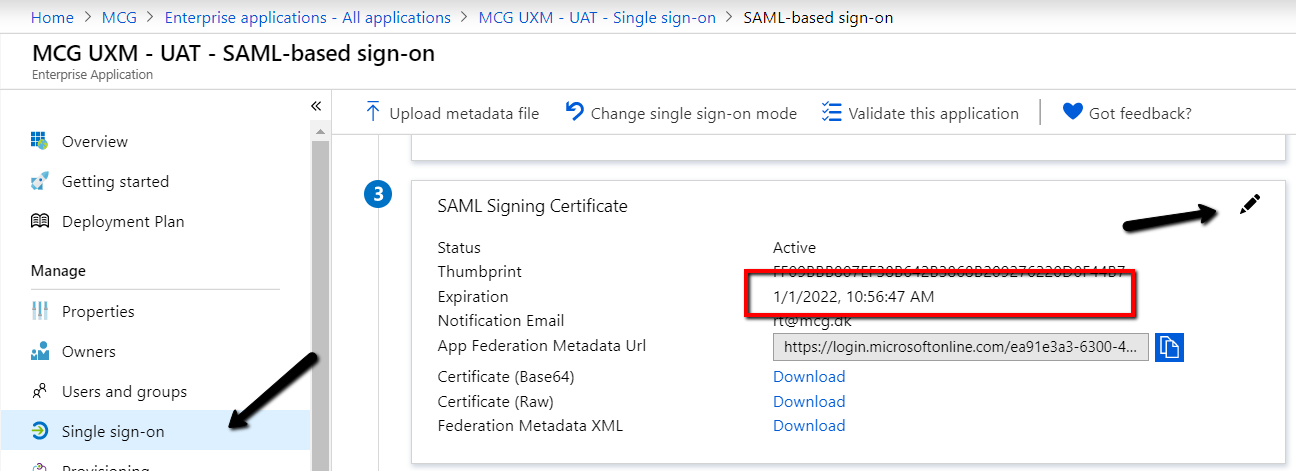Collapse the sidebar with double chevron
1296x471 pixels.
click(316, 106)
